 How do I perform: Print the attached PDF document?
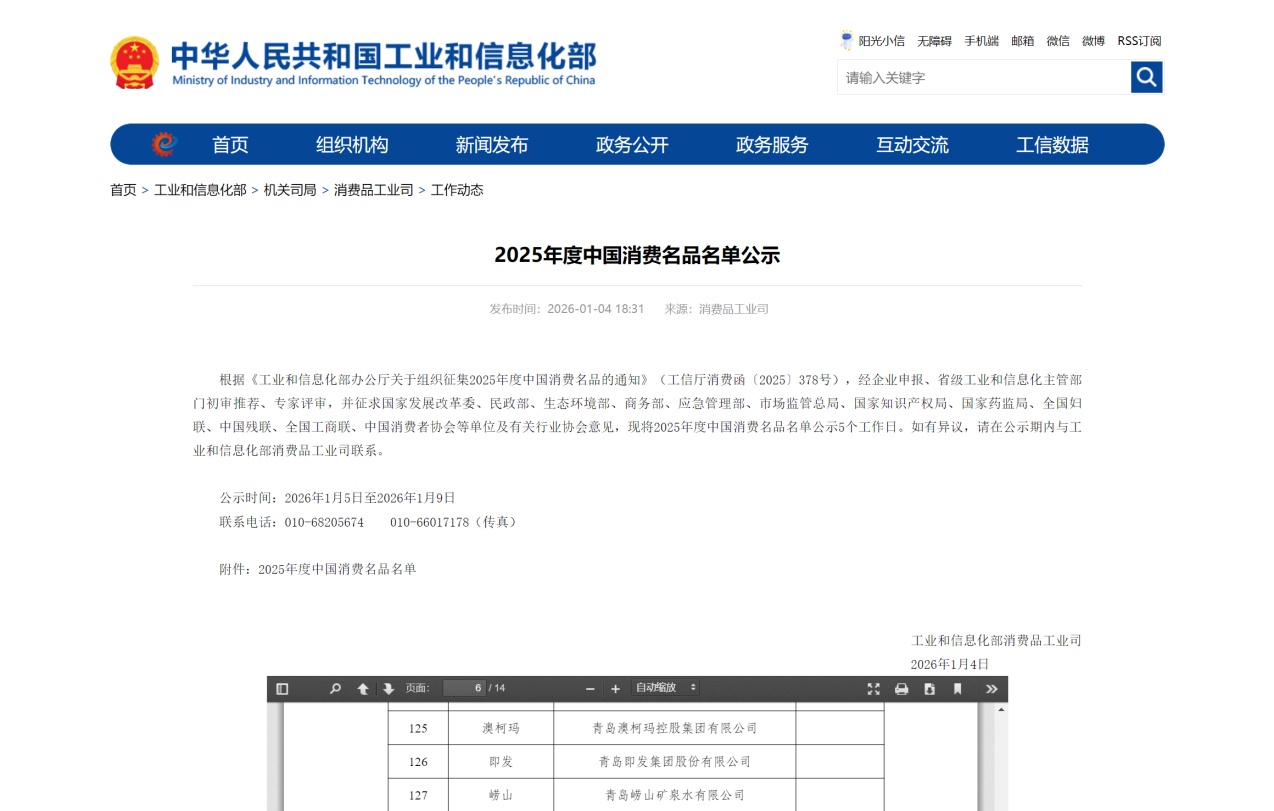pos(900,688)
